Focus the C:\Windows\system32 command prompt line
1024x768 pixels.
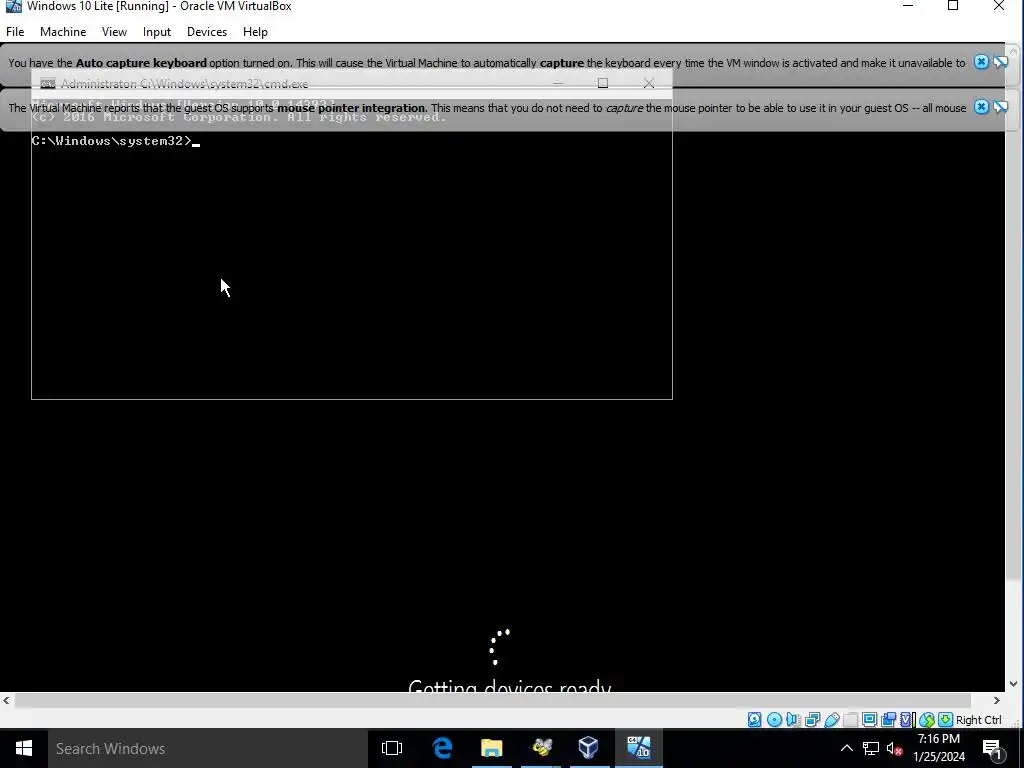[x=116, y=140]
